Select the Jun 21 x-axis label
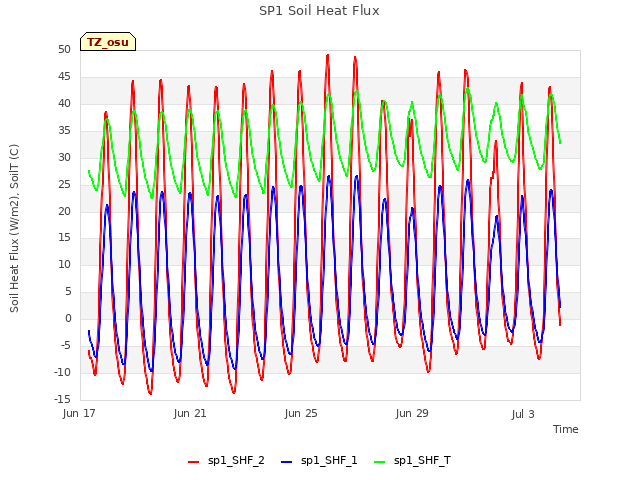This screenshot has height=480, width=640. pos(190,413)
